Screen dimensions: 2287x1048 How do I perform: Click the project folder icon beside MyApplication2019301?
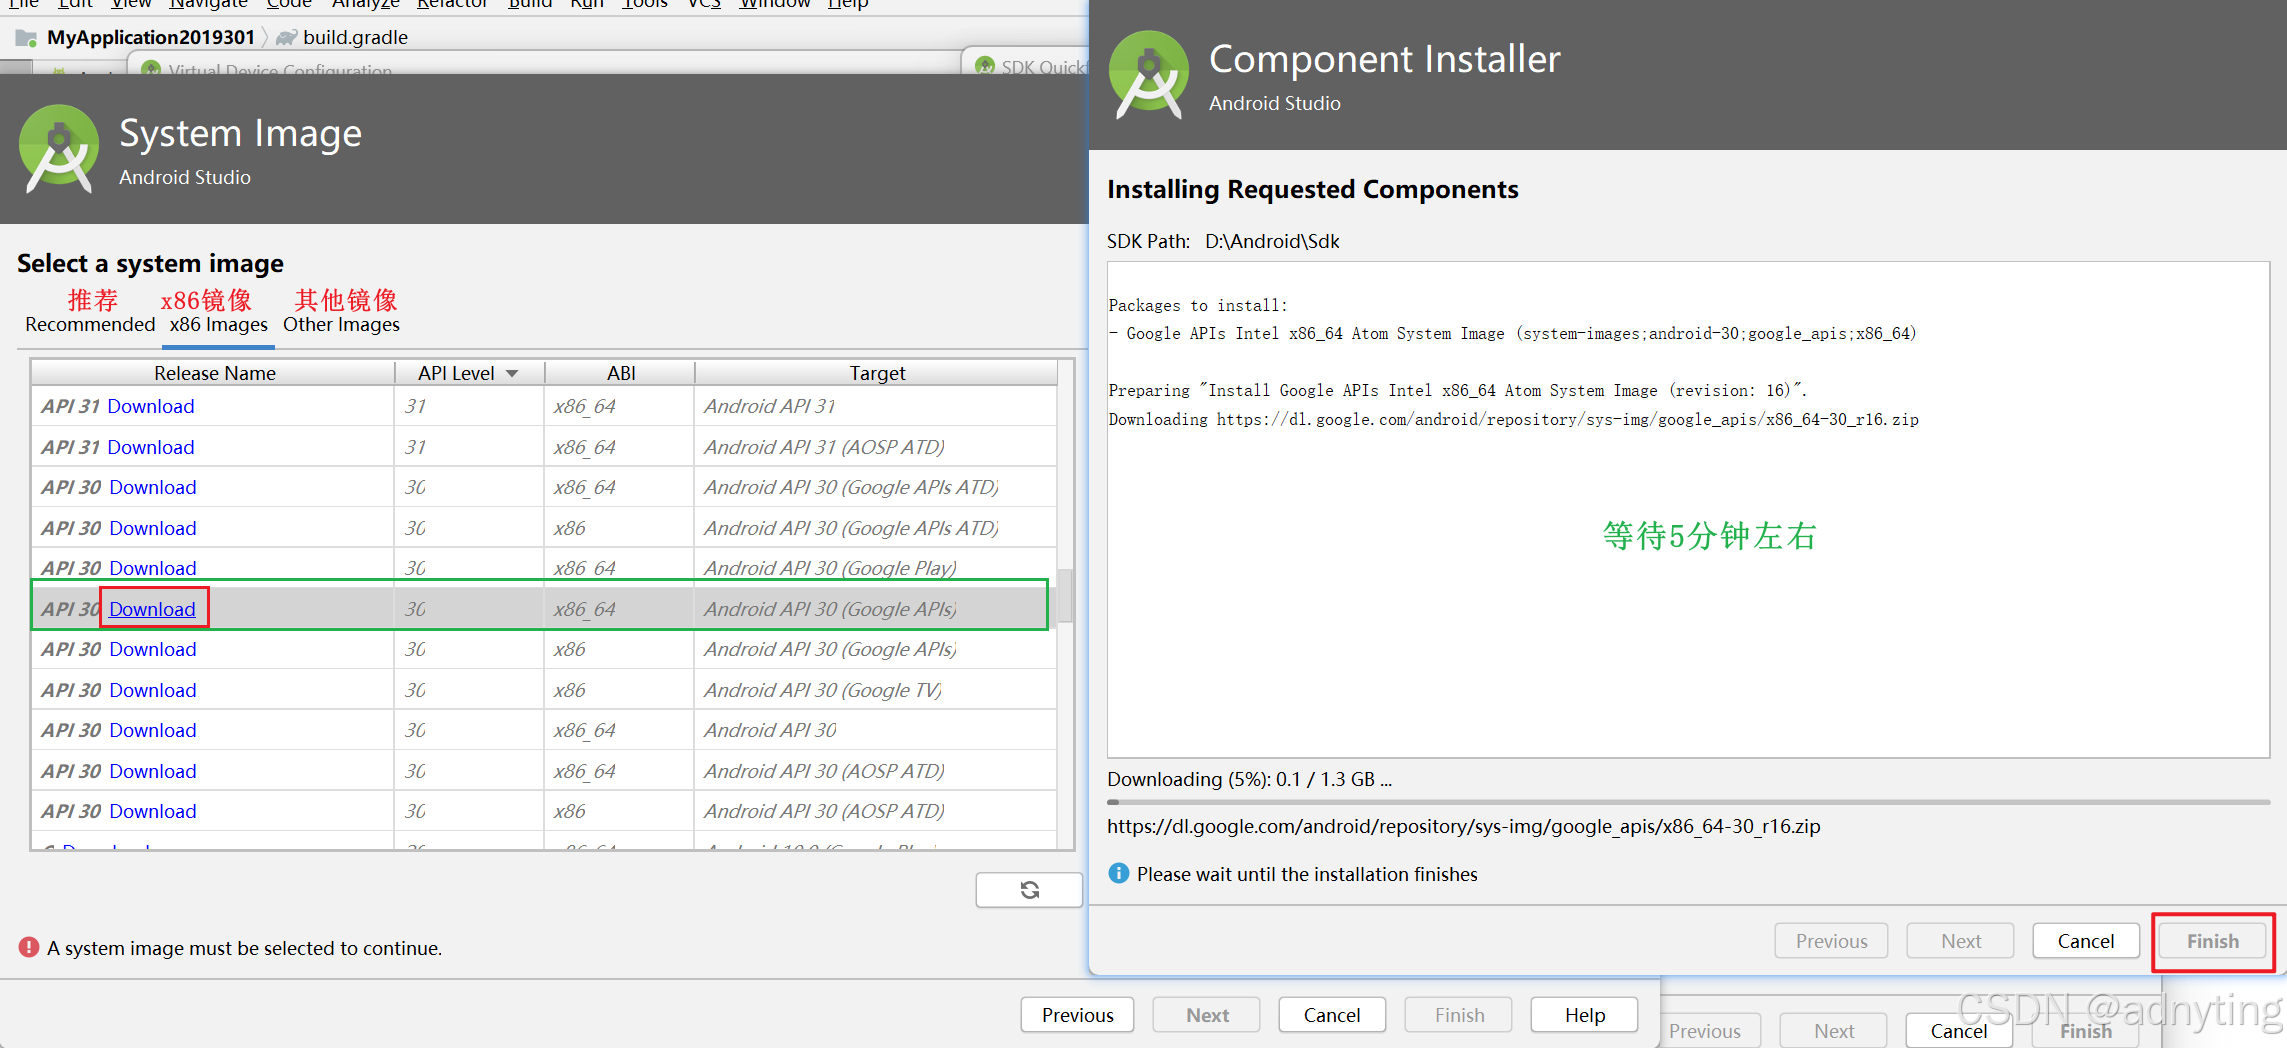[27, 37]
